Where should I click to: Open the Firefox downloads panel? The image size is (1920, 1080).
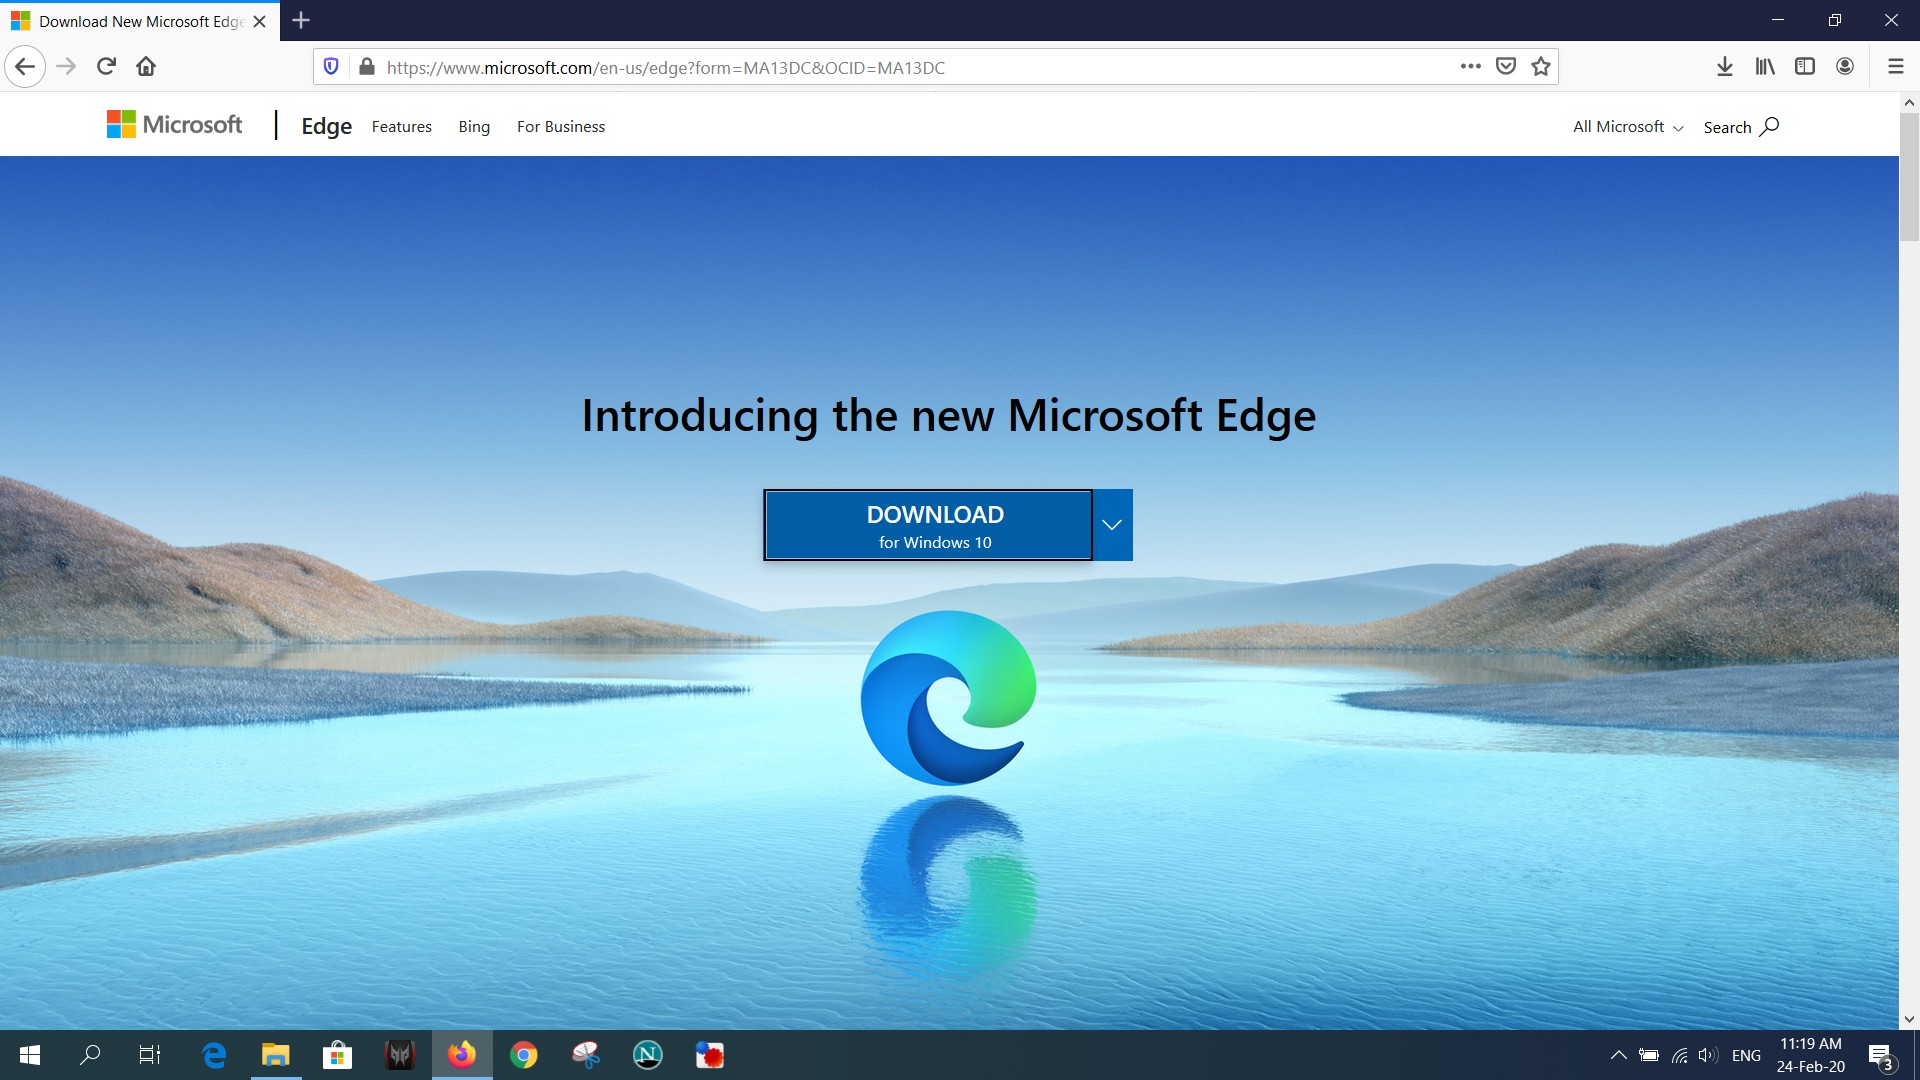[1725, 67]
